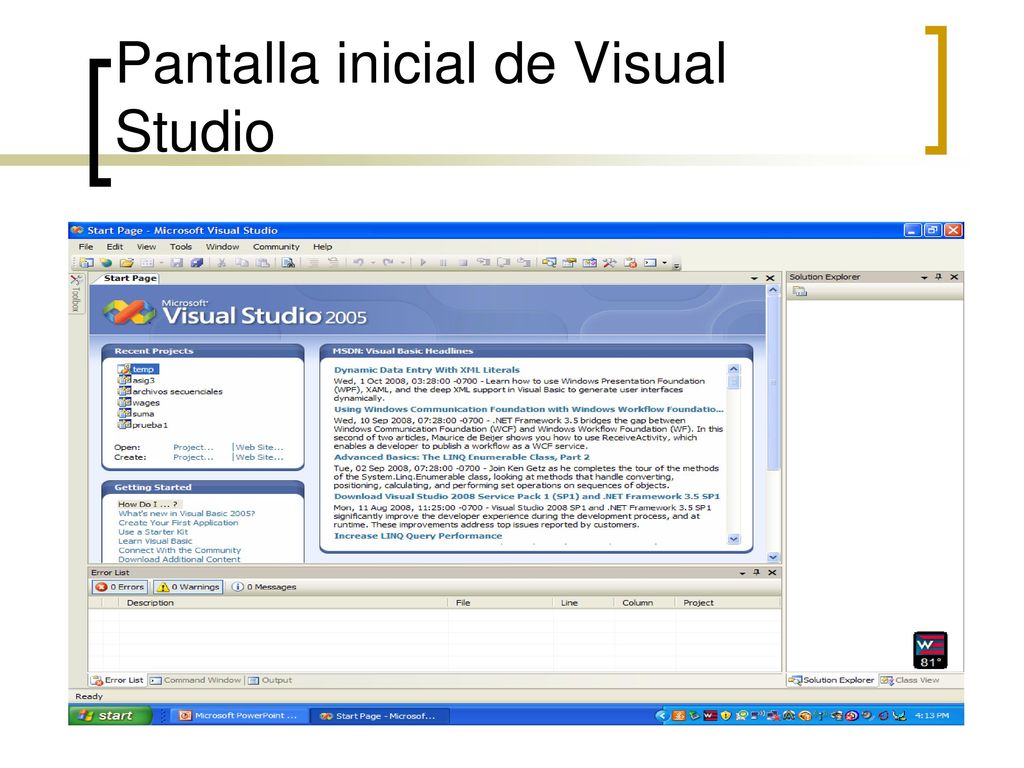Click the Immediate window toolbar icon
The height and width of the screenshot is (768, 1024).
[x=650, y=263]
